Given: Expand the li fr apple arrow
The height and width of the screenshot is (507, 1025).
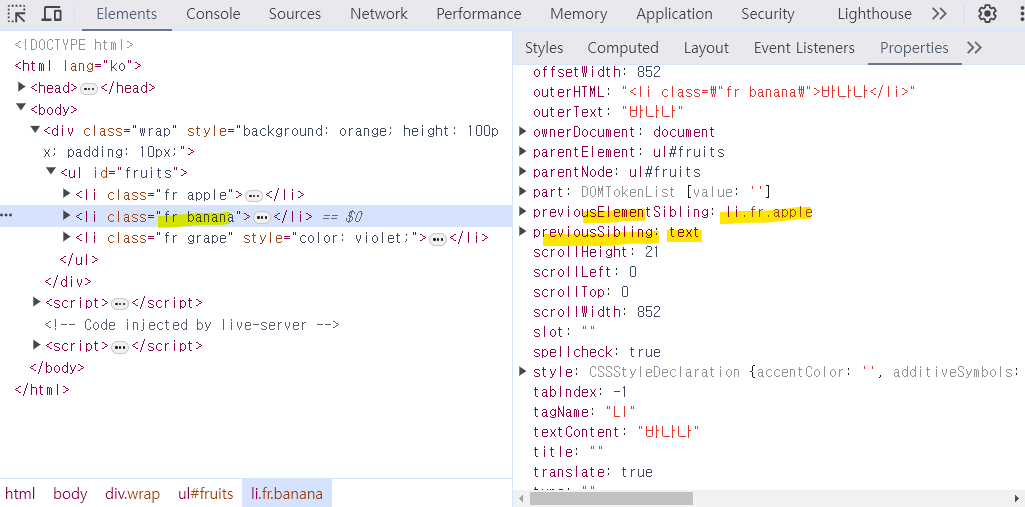Looking at the screenshot, I should click(67, 193).
